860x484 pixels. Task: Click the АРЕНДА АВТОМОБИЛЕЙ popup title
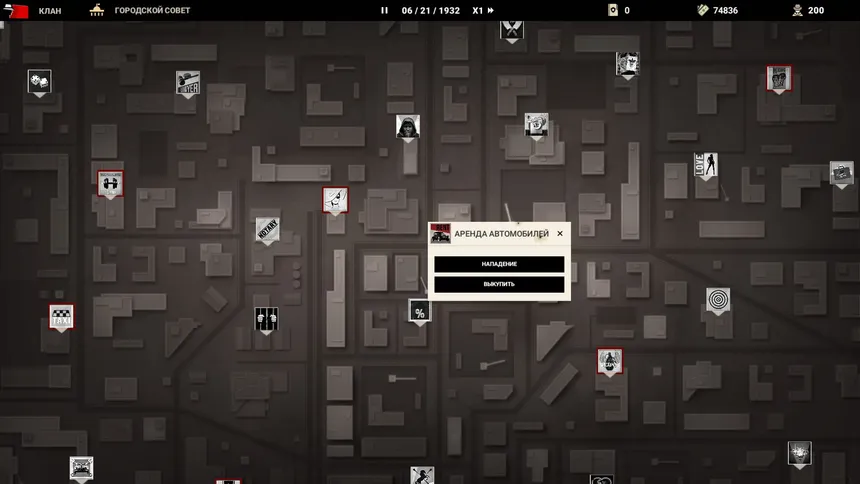tap(501, 233)
